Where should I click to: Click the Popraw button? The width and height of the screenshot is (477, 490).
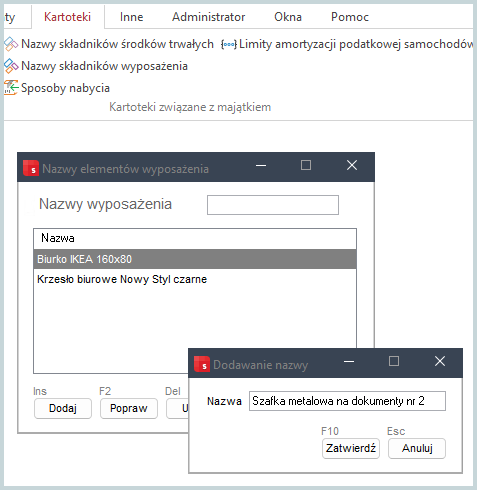pos(129,408)
